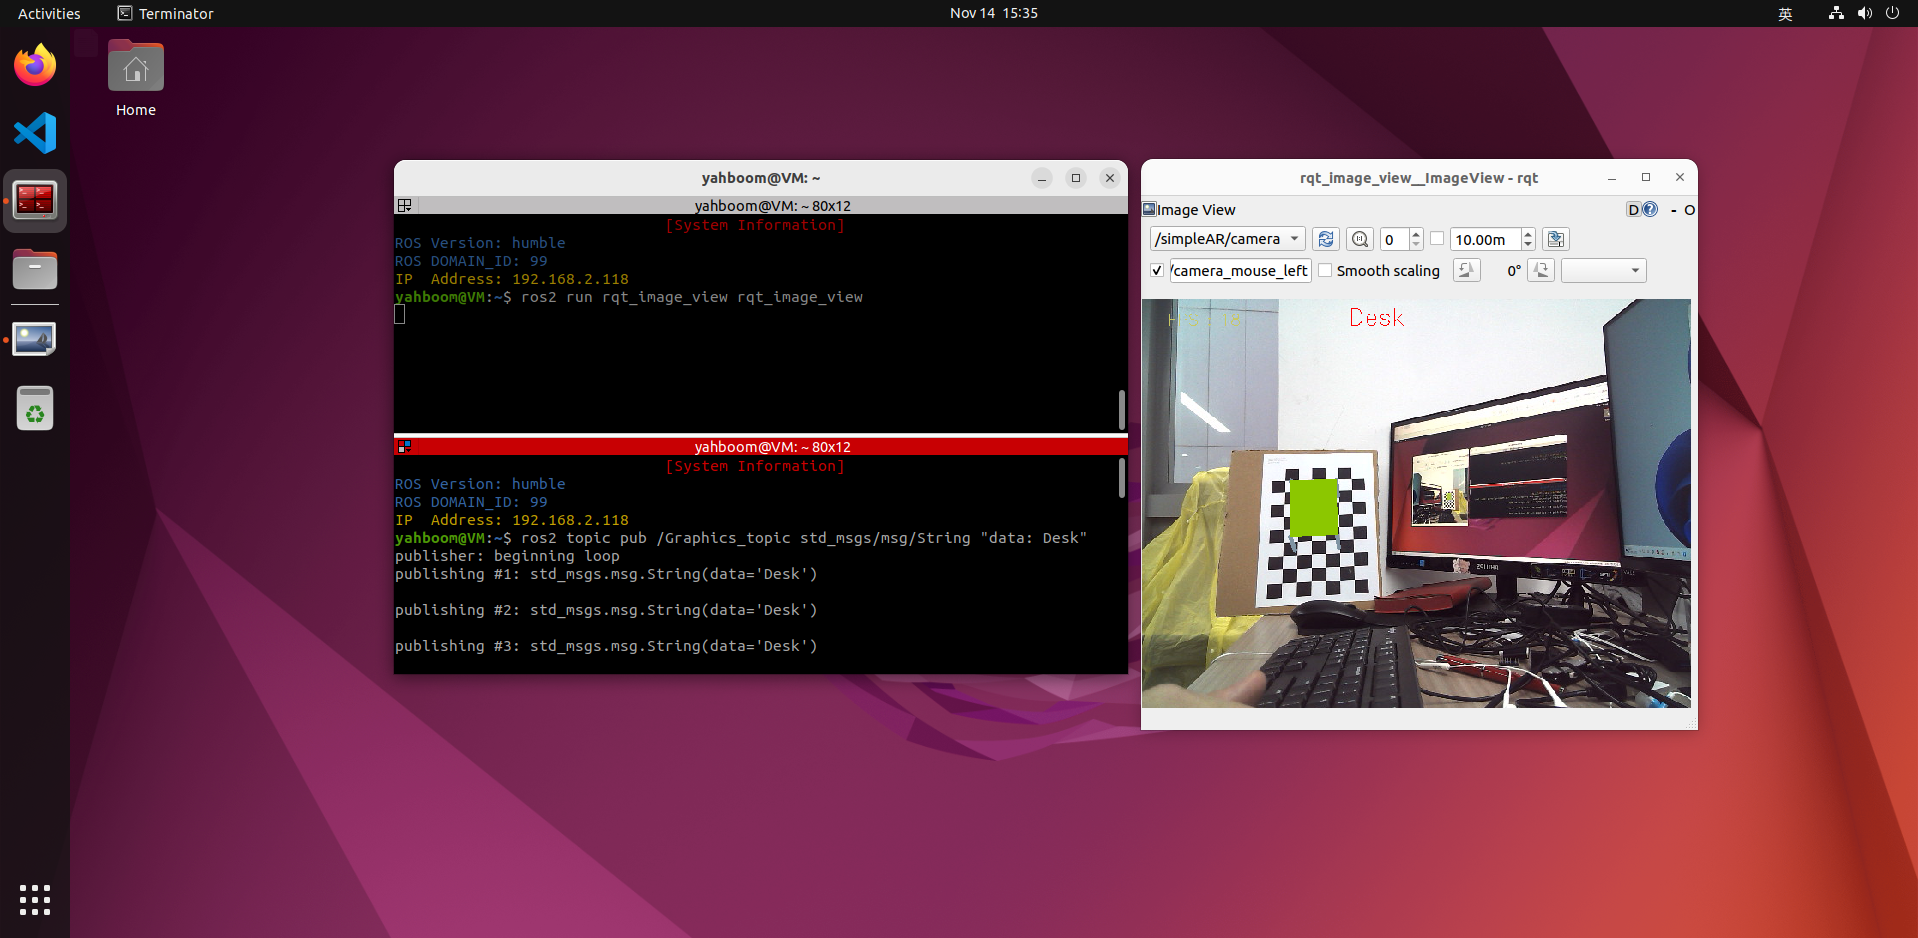Screen dimensions: 1918x938
Task: Click the ros2 run rqt_image_view command line
Action: (628, 297)
